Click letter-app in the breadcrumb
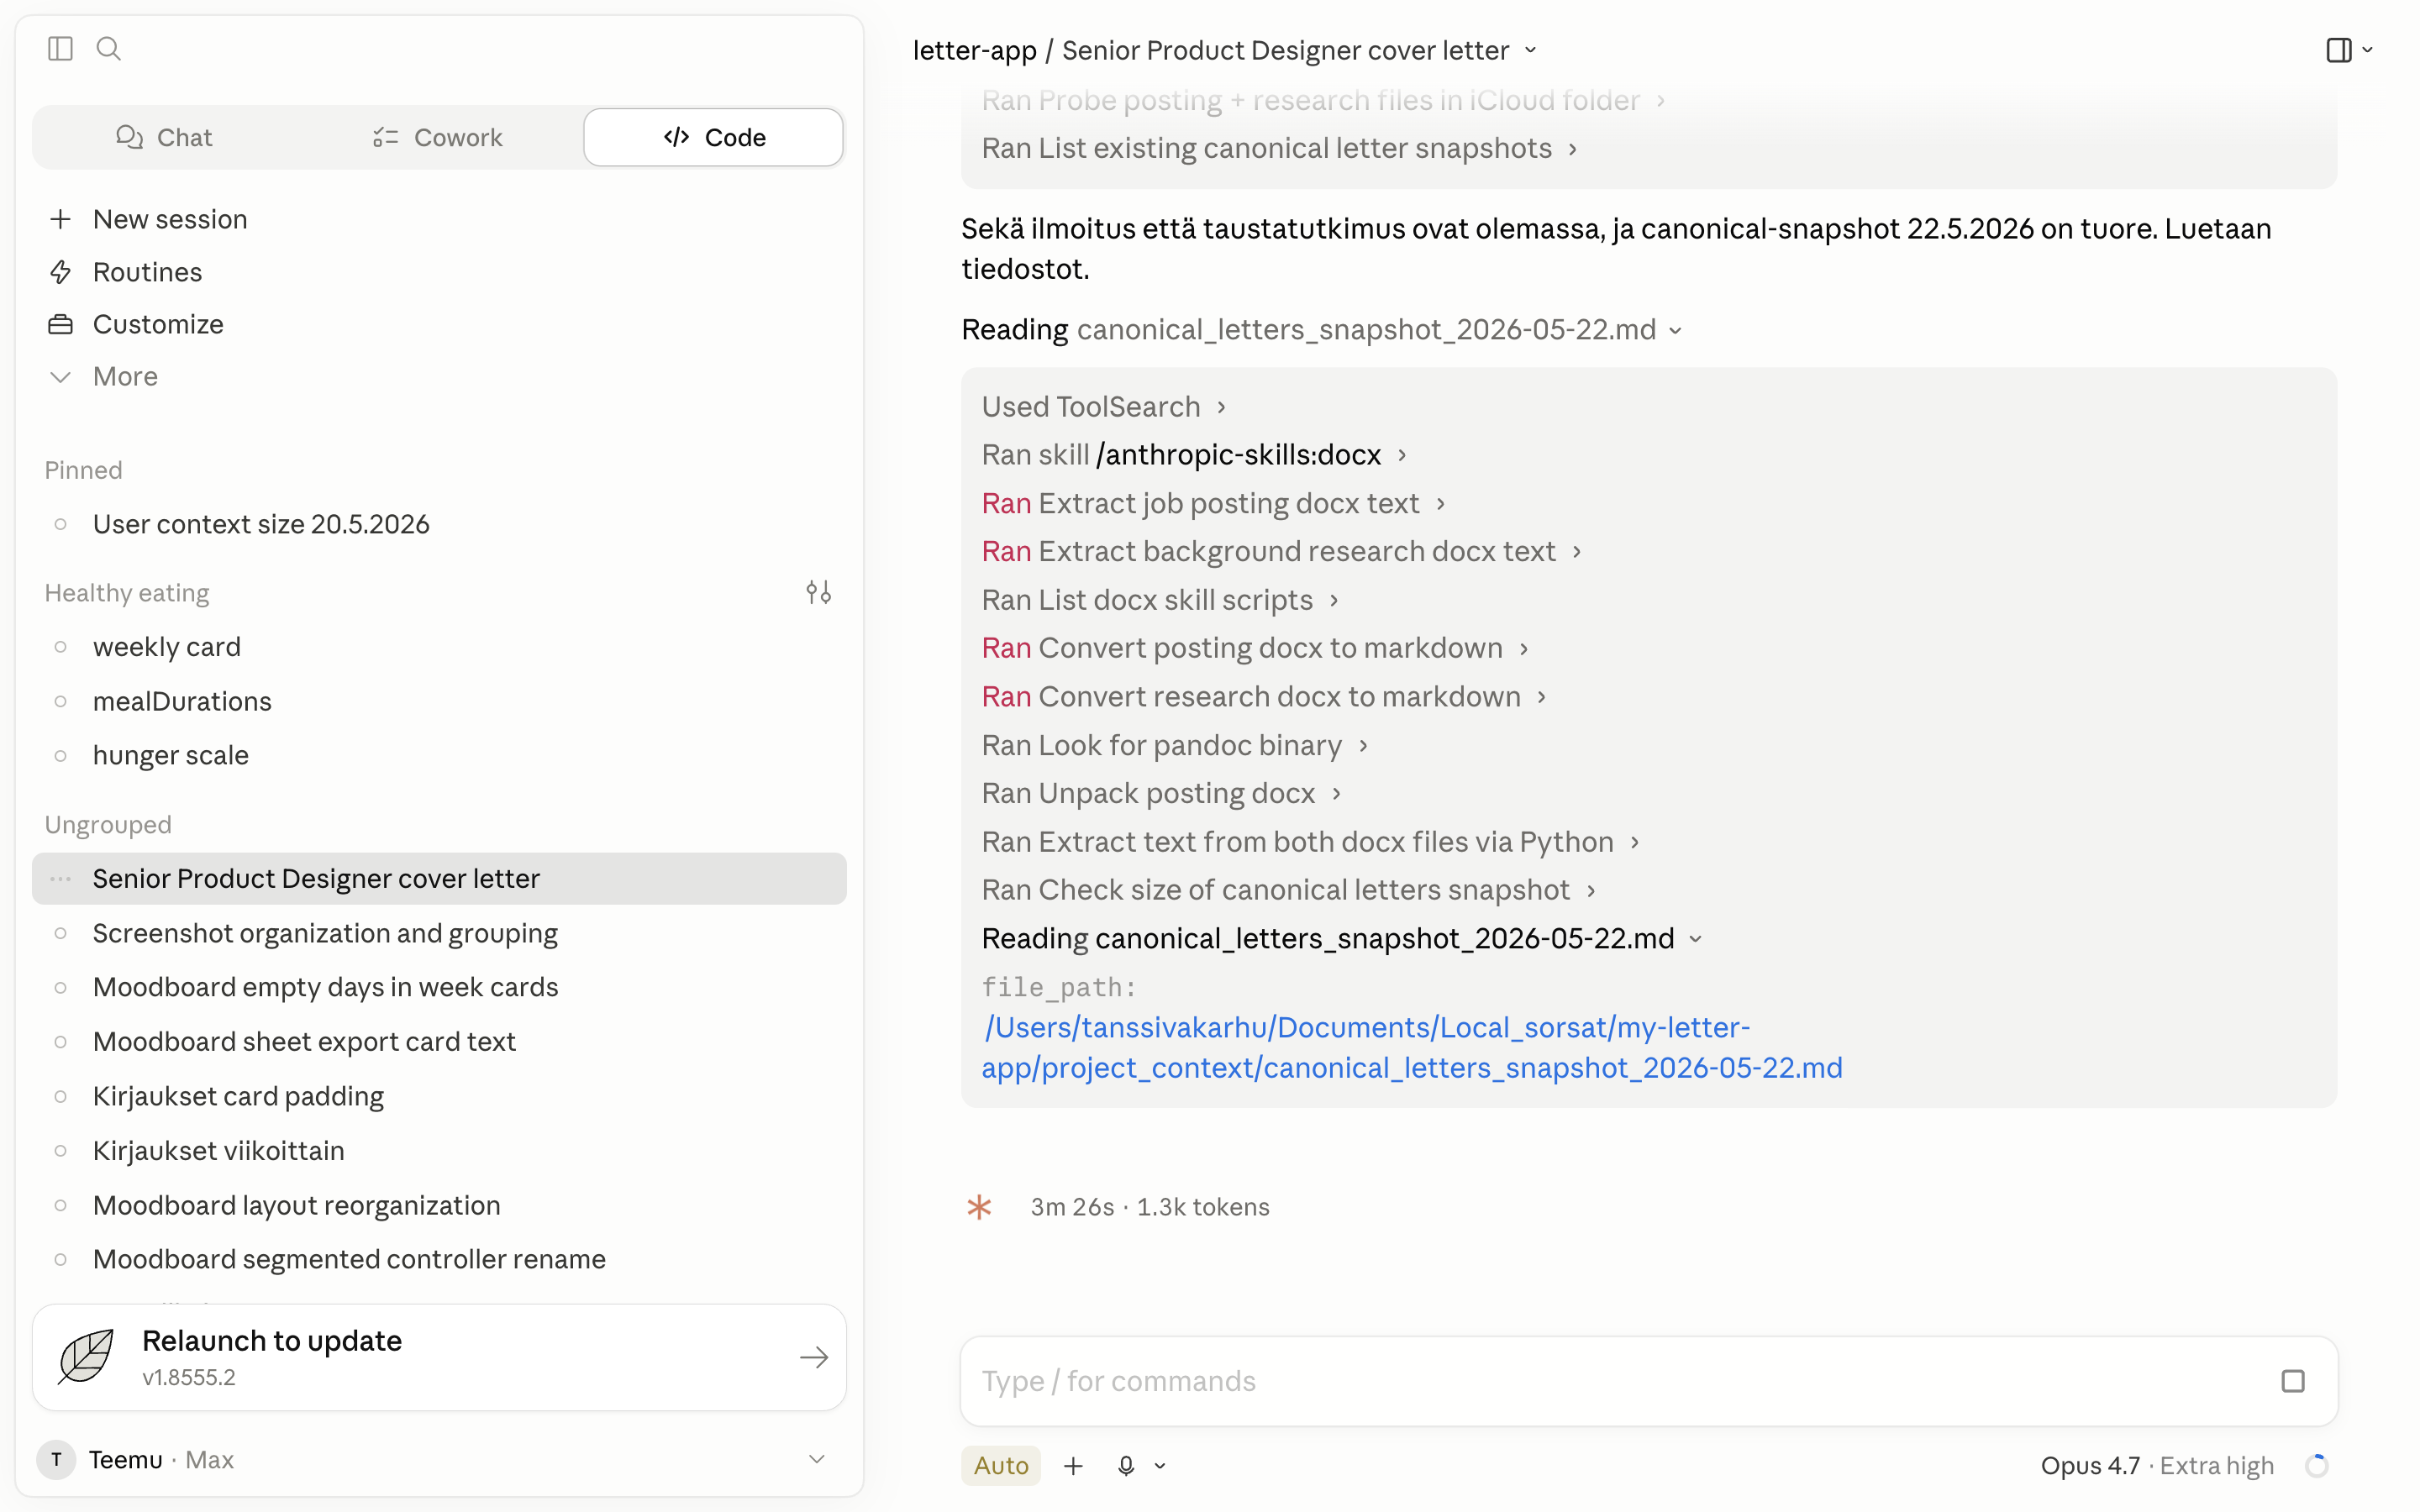The width and height of the screenshot is (2420, 1512). tap(974, 50)
